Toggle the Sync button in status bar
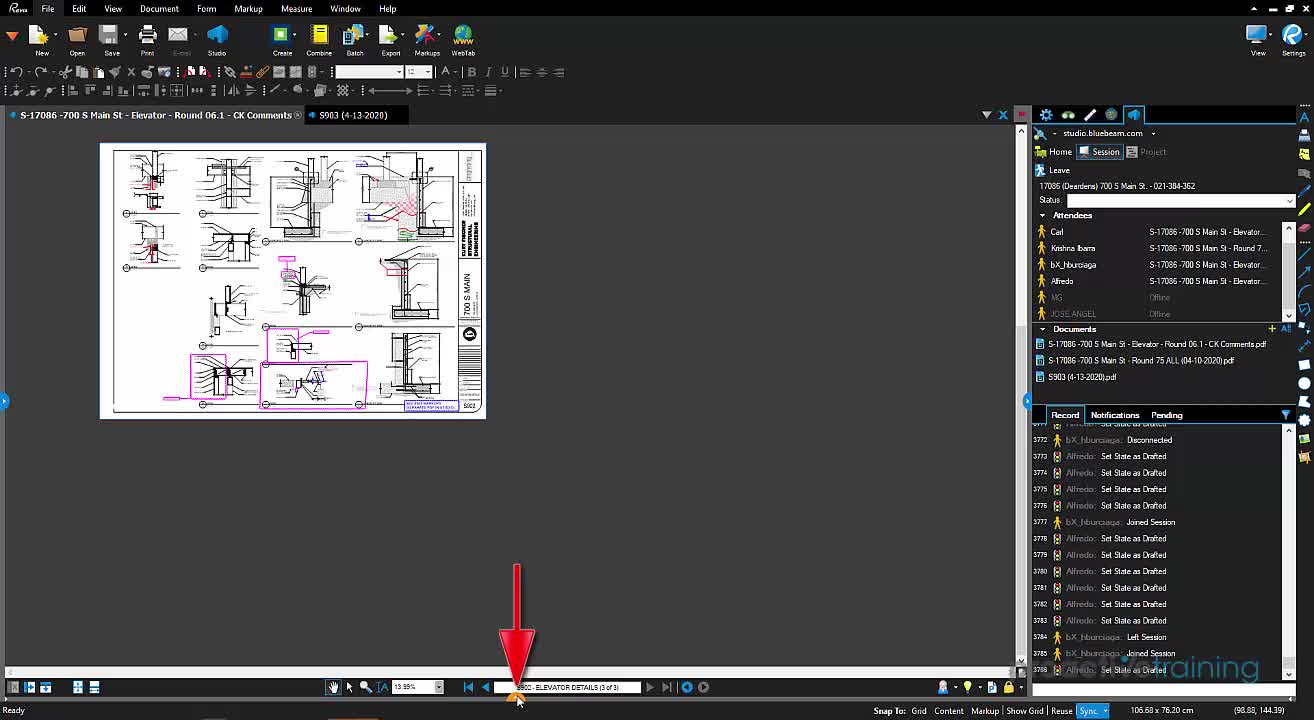The height and width of the screenshot is (720, 1314). (1093, 711)
